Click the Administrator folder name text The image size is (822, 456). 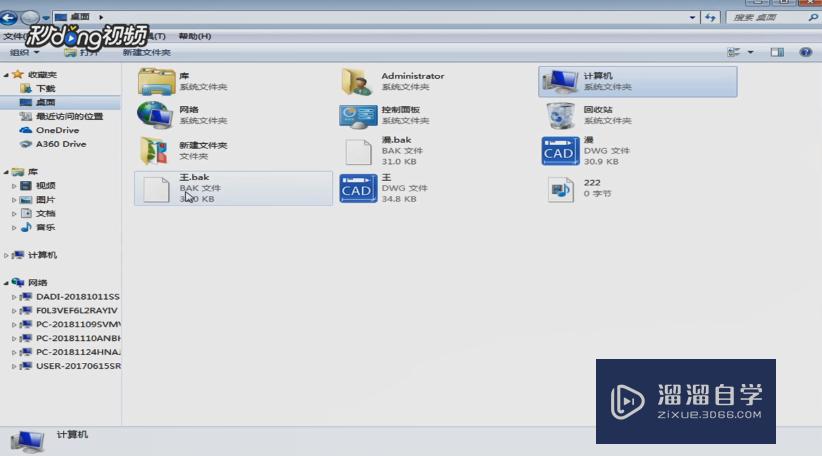[x=413, y=76]
